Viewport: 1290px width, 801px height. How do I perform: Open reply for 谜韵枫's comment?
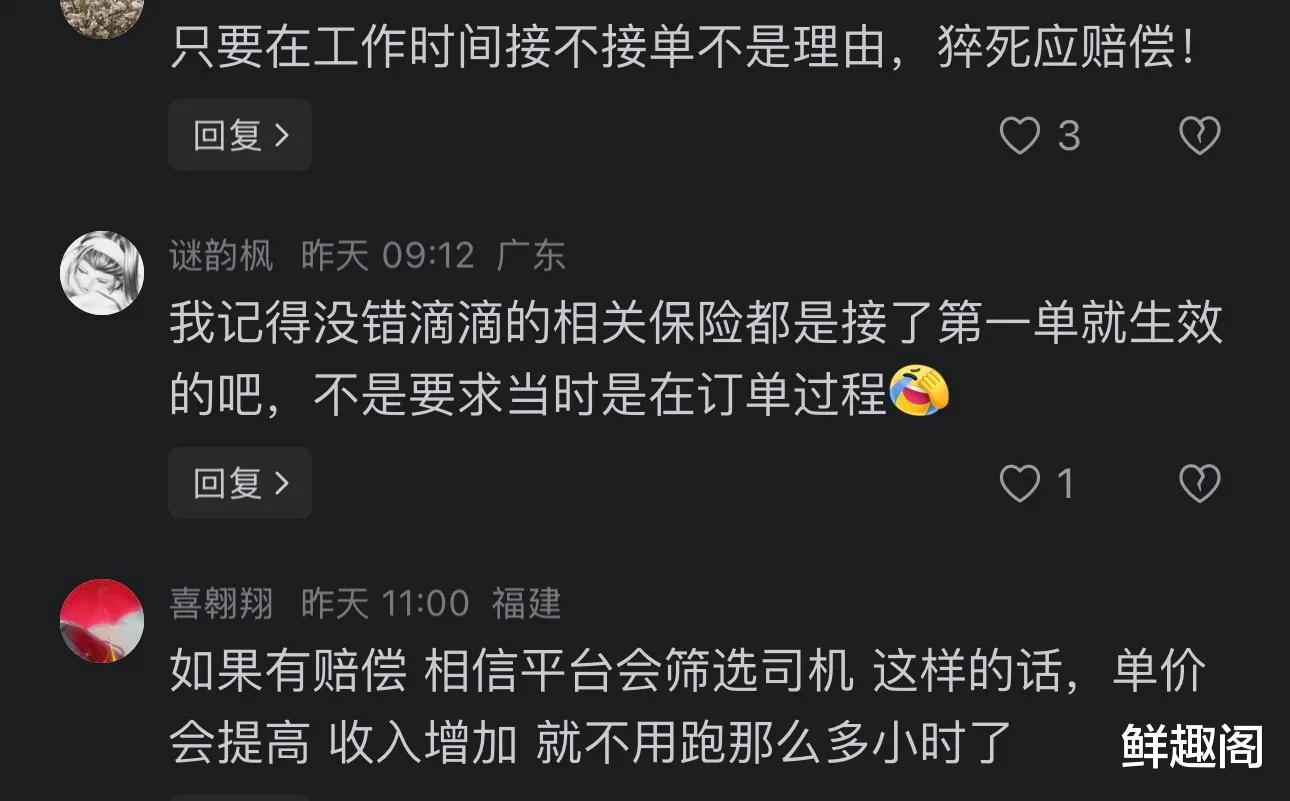(240, 484)
